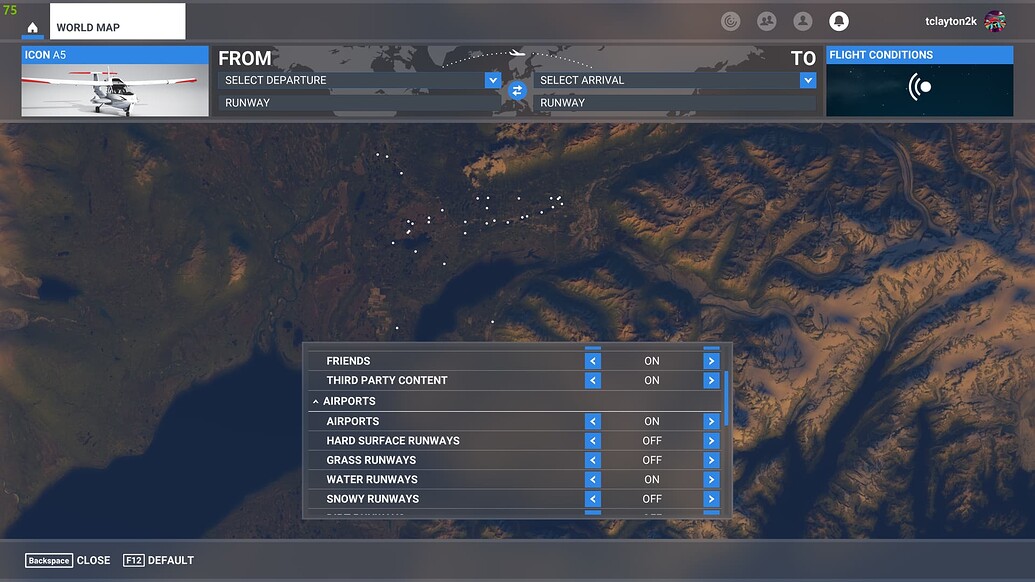Click the spiral multiplayer status icon
1035x582 pixels.
[730, 20]
